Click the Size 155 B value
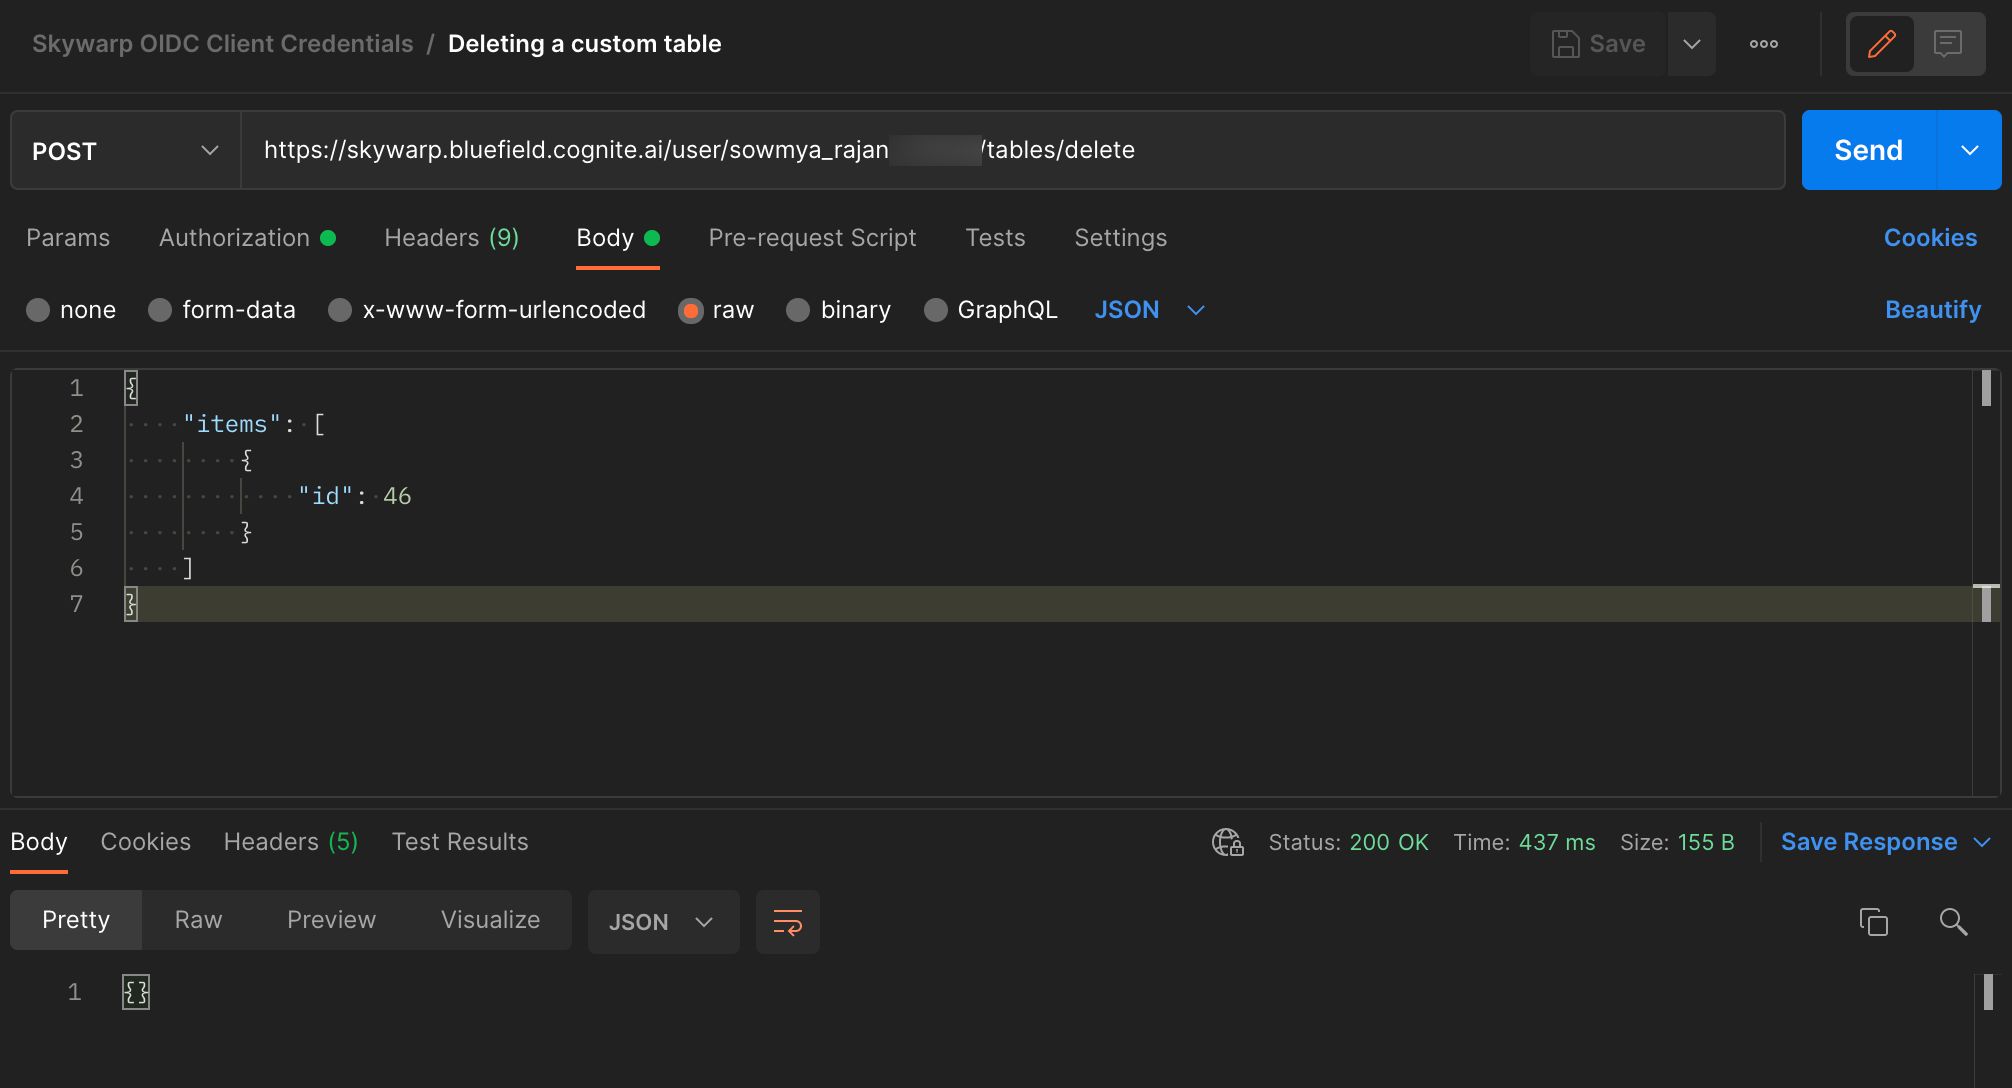This screenshot has width=2012, height=1088. point(1706,842)
